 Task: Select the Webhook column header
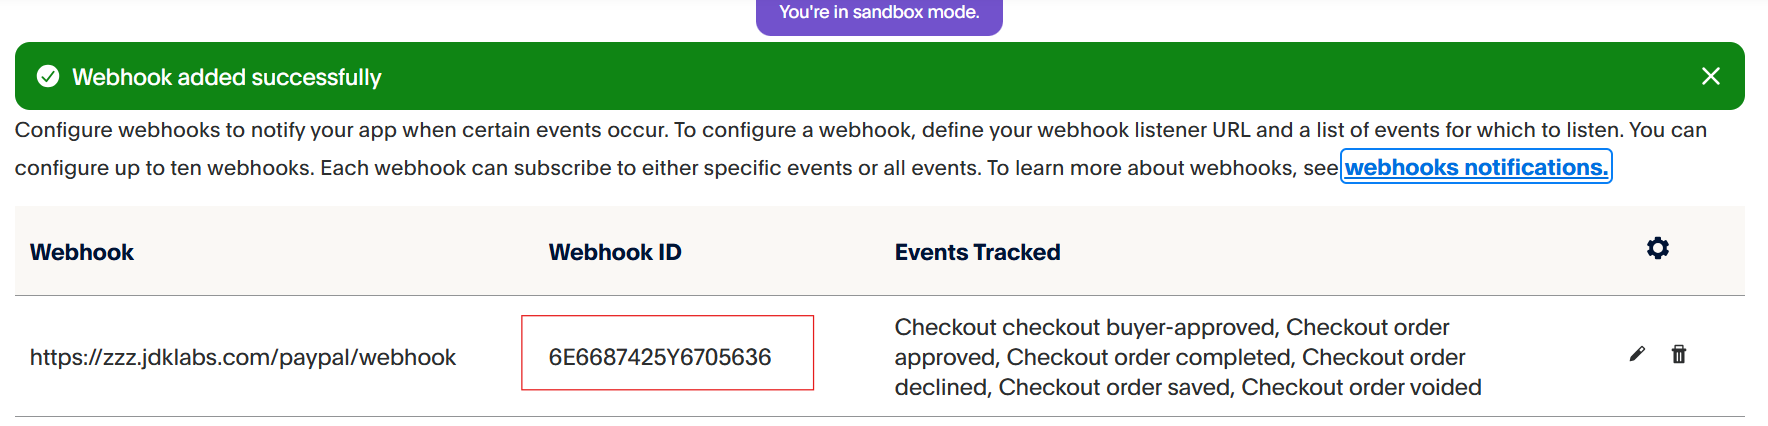(82, 252)
